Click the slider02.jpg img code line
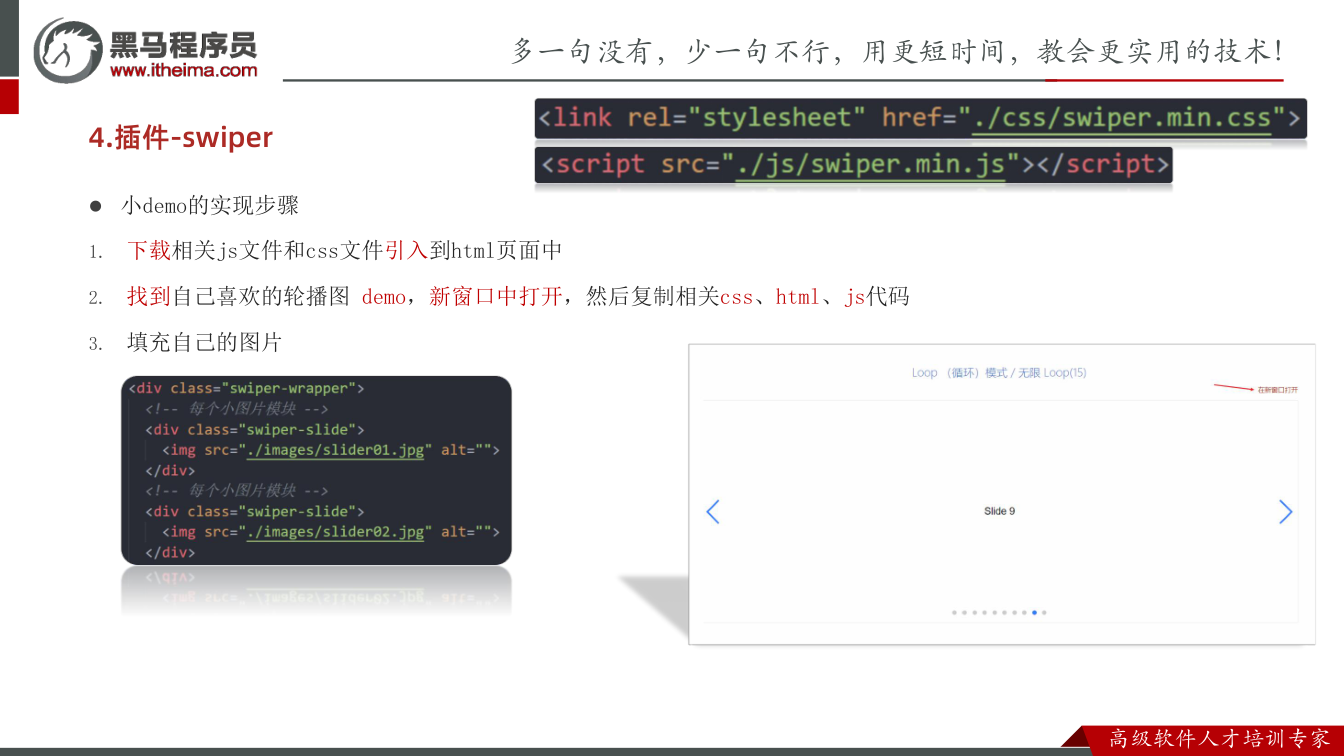Viewport: 1344px width, 756px height. click(x=330, y=532)
